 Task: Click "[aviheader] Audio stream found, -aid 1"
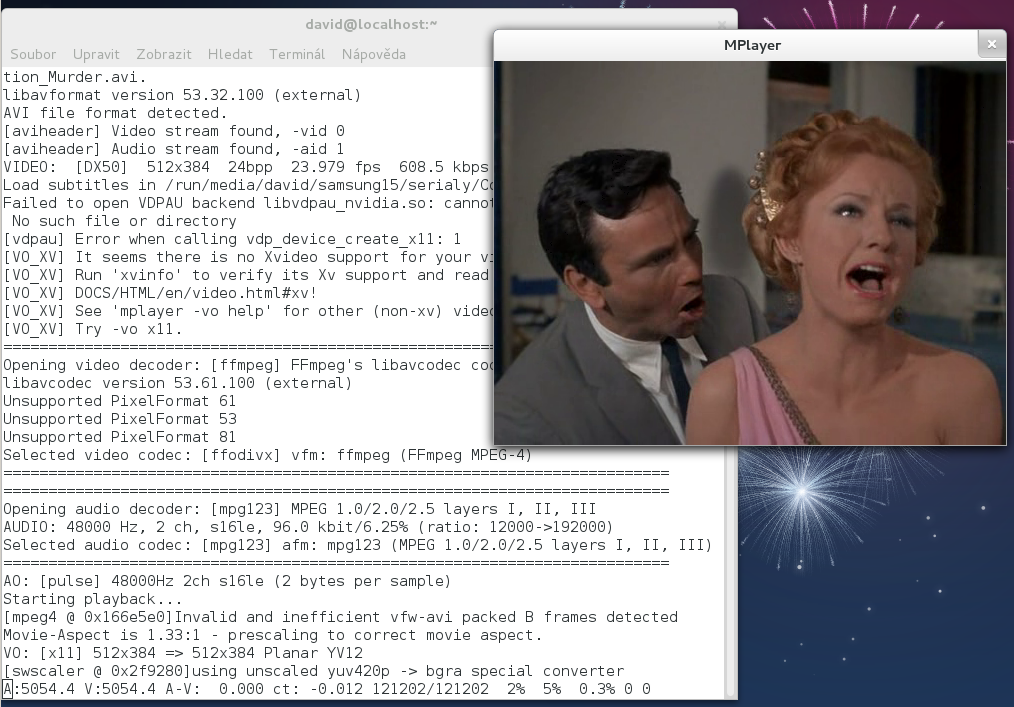[173, 149]
